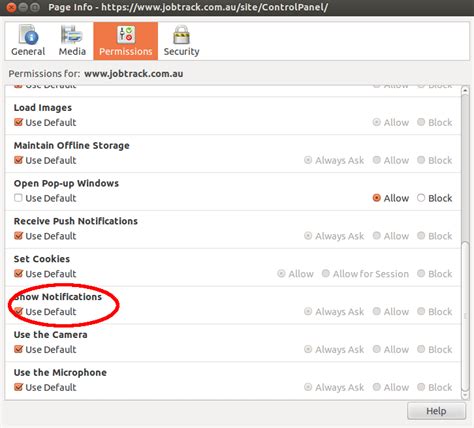Viewport: 474px width, 428px height.
Task: Open the General tab icon
Action: pyautogui.click(x=29, y=35)
